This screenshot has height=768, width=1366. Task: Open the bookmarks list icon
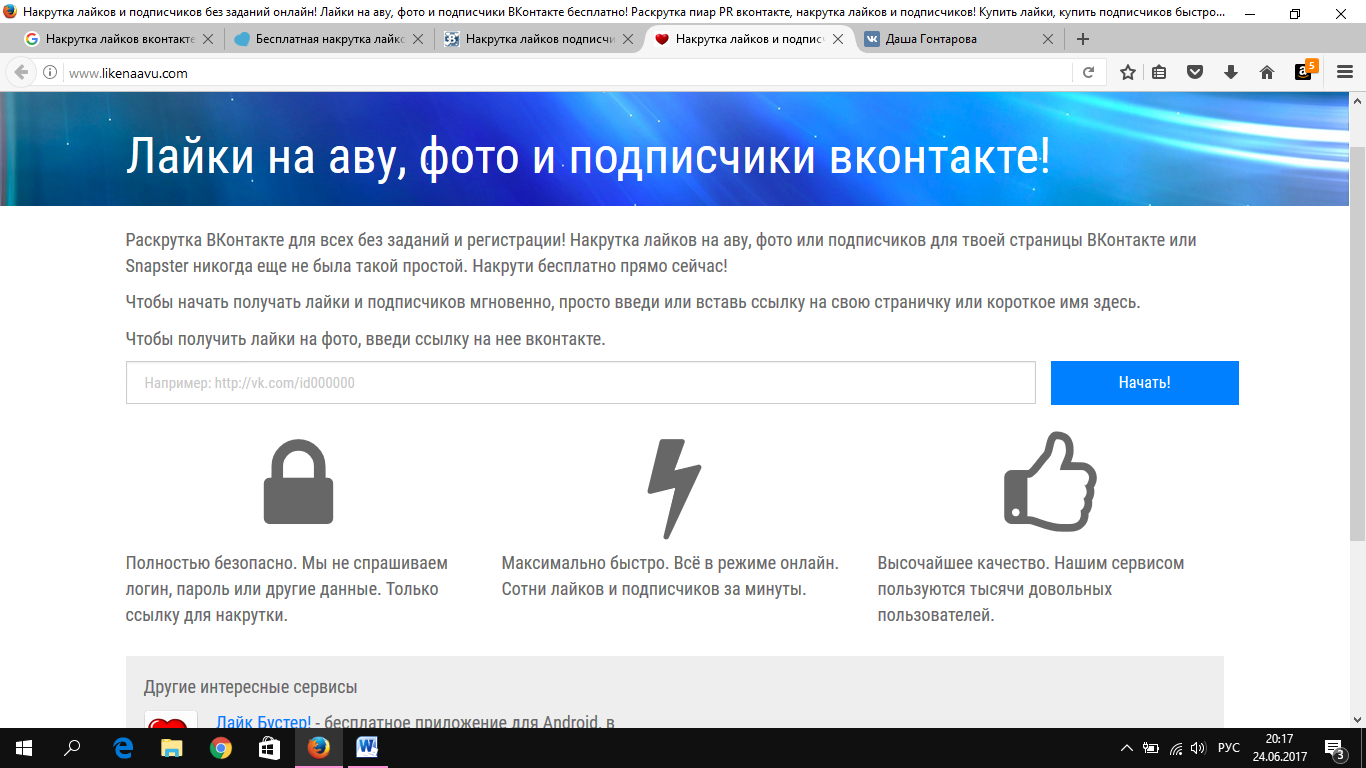click(1159, 72)
